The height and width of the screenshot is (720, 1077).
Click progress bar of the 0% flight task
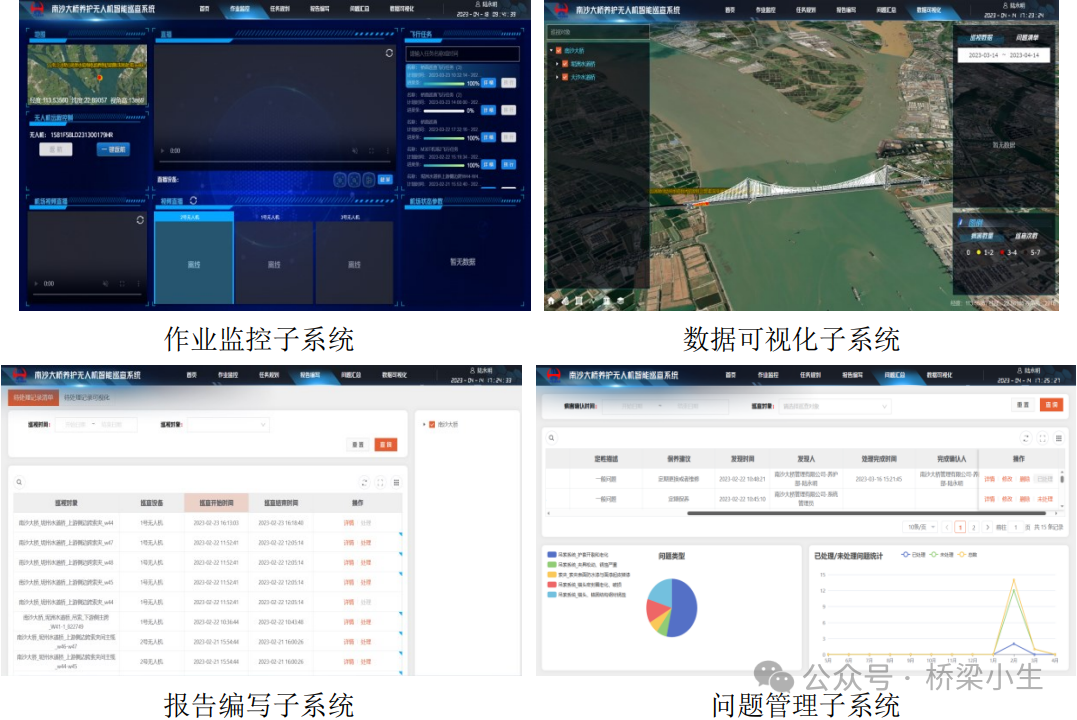pos(444,111)
